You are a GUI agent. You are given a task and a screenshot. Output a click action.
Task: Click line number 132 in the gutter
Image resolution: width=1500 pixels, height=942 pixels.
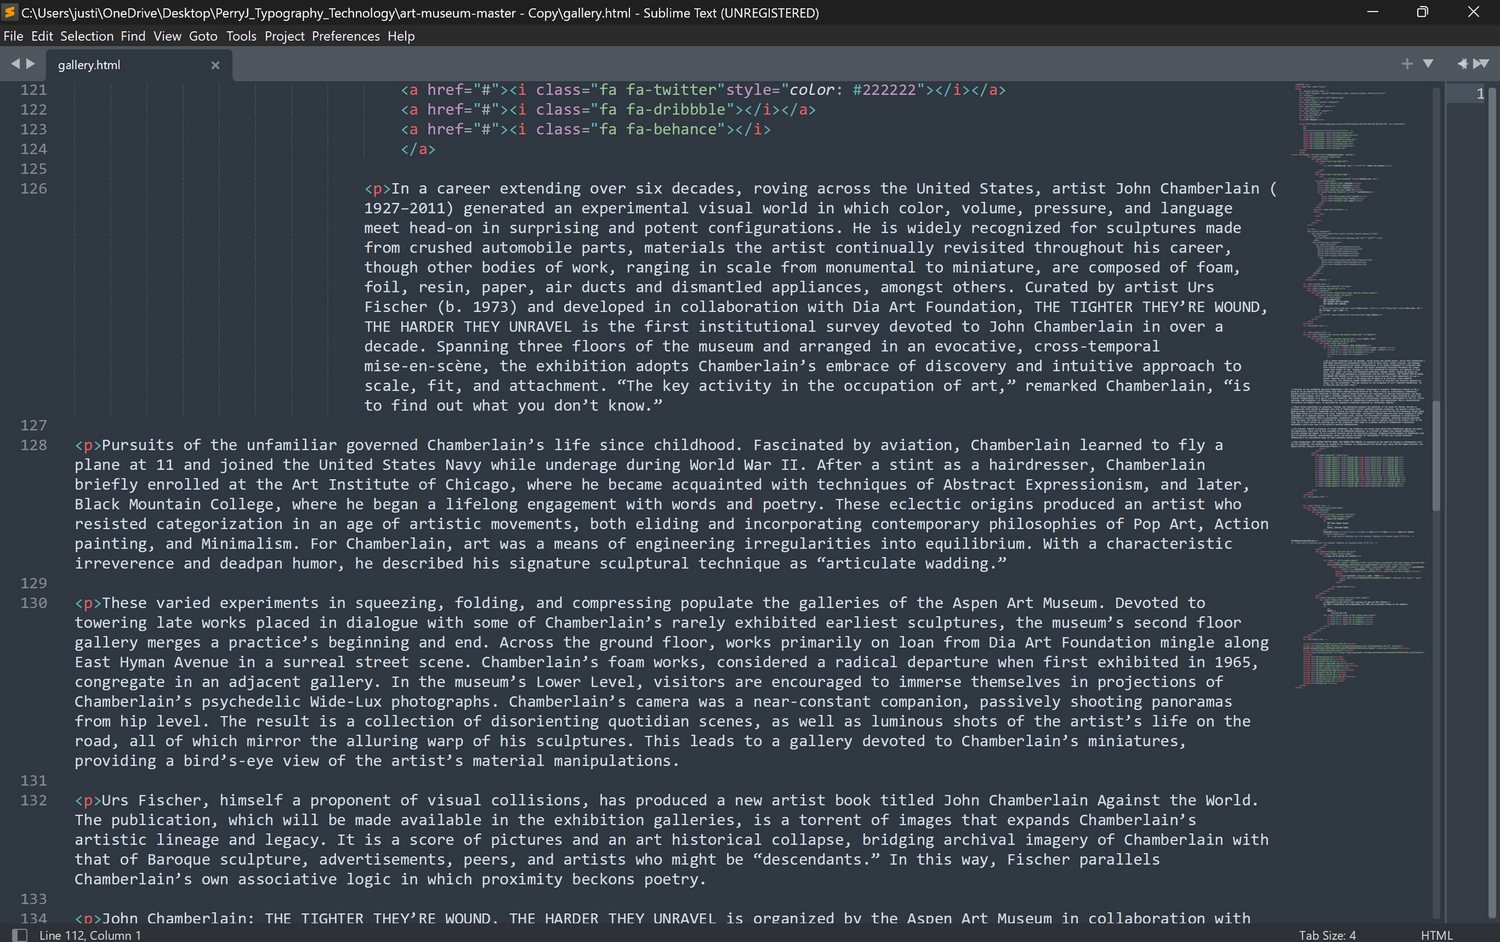tap(34, 800)
